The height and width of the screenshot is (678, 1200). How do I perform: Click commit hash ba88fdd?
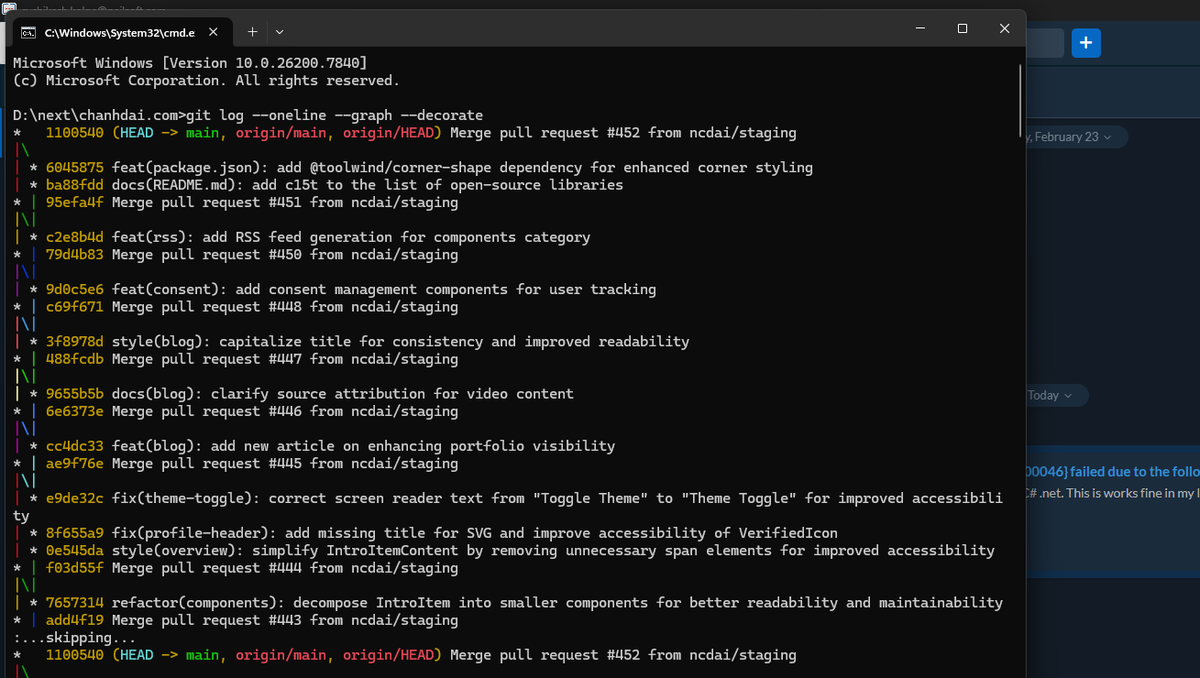[x=74, y=185]
